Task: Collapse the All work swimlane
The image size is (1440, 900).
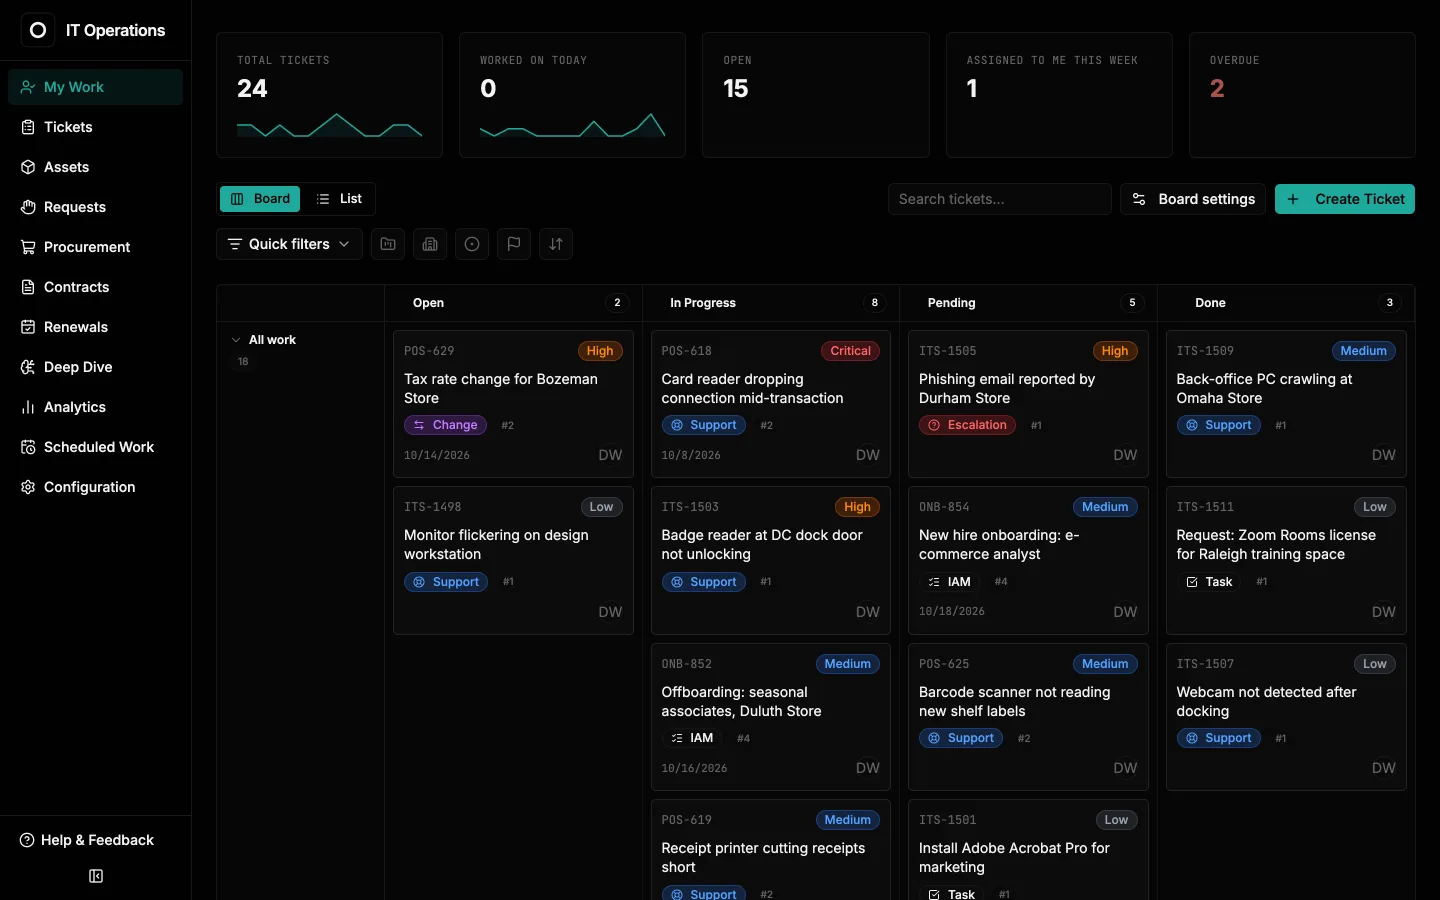Action: tap(236, 340)
